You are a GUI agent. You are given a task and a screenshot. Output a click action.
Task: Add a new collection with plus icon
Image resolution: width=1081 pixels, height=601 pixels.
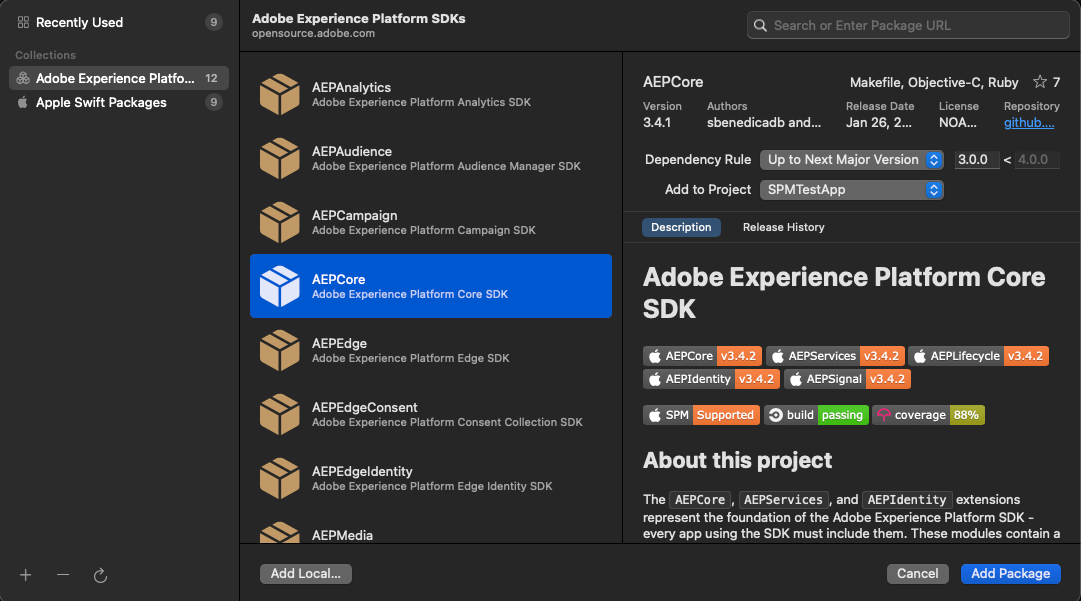tap(26, 575)
